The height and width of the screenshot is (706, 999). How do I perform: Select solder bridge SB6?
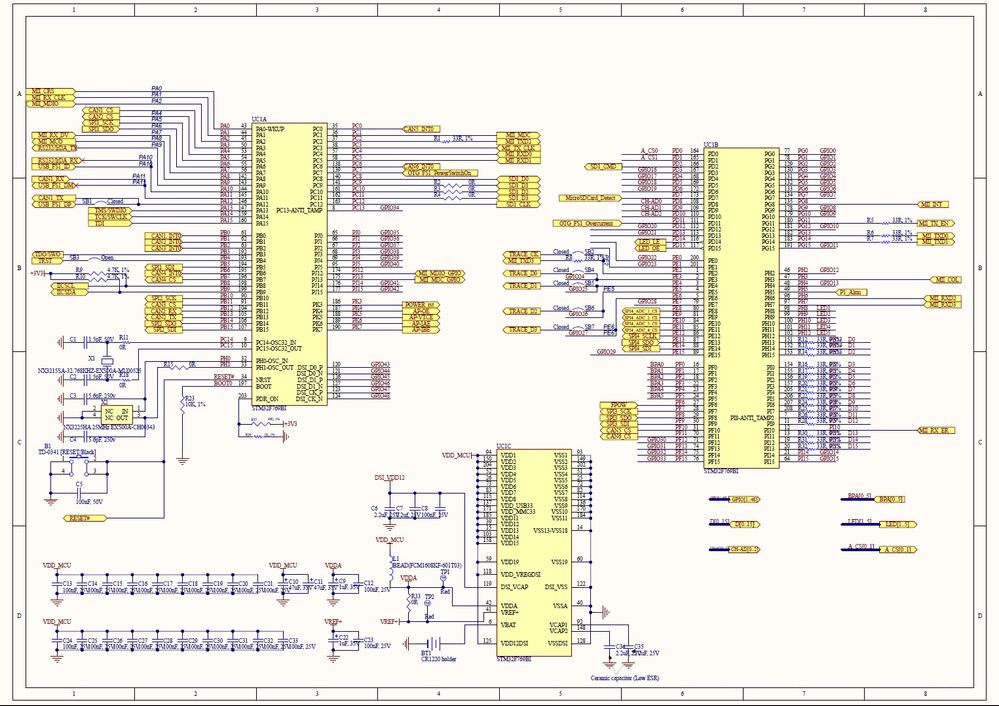pos(577,311)
